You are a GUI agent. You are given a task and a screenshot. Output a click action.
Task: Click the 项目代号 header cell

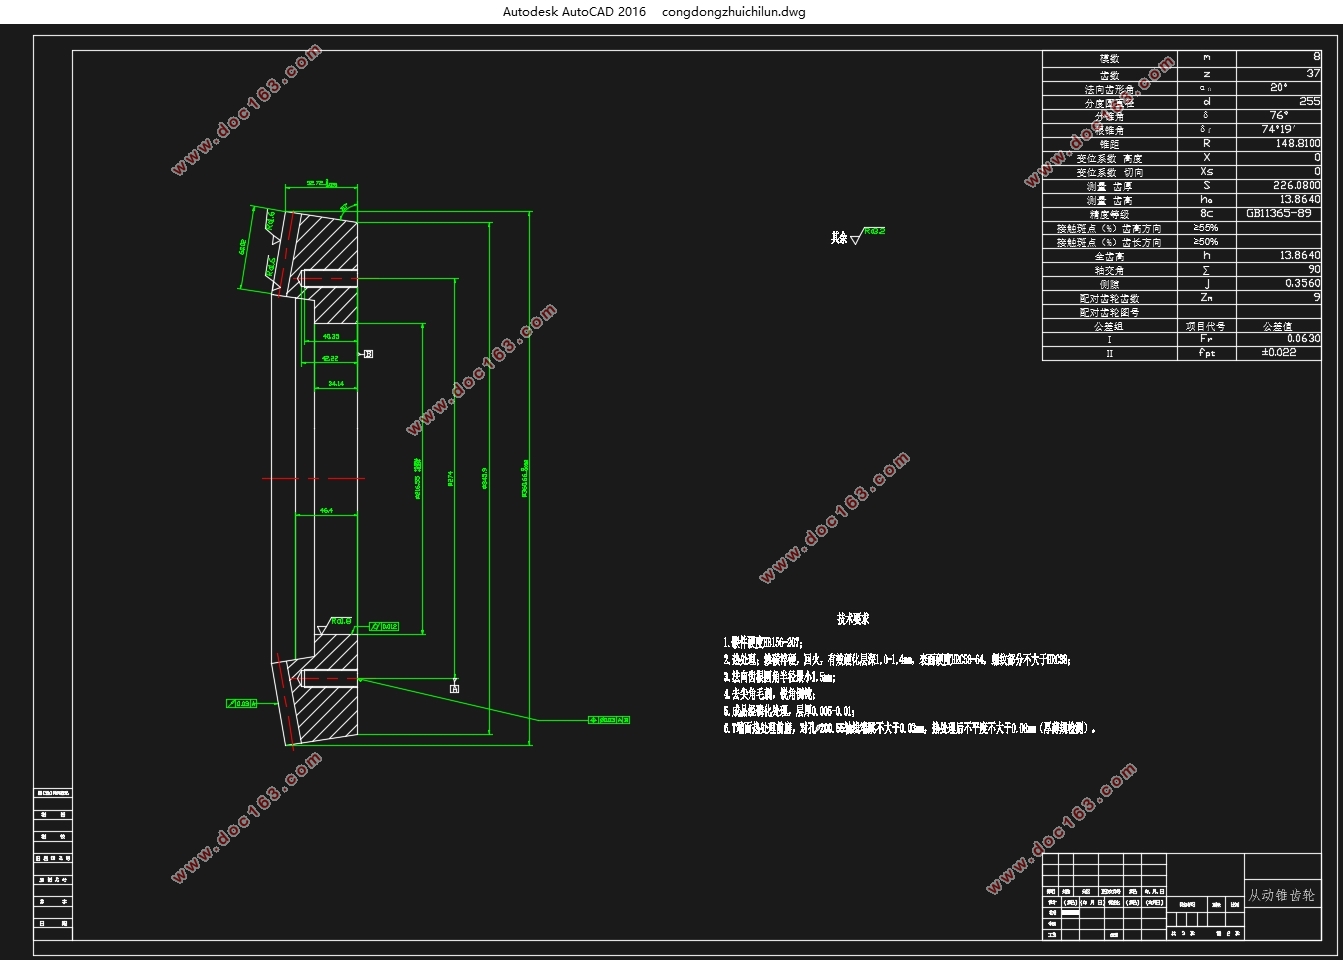[1206, 326]
